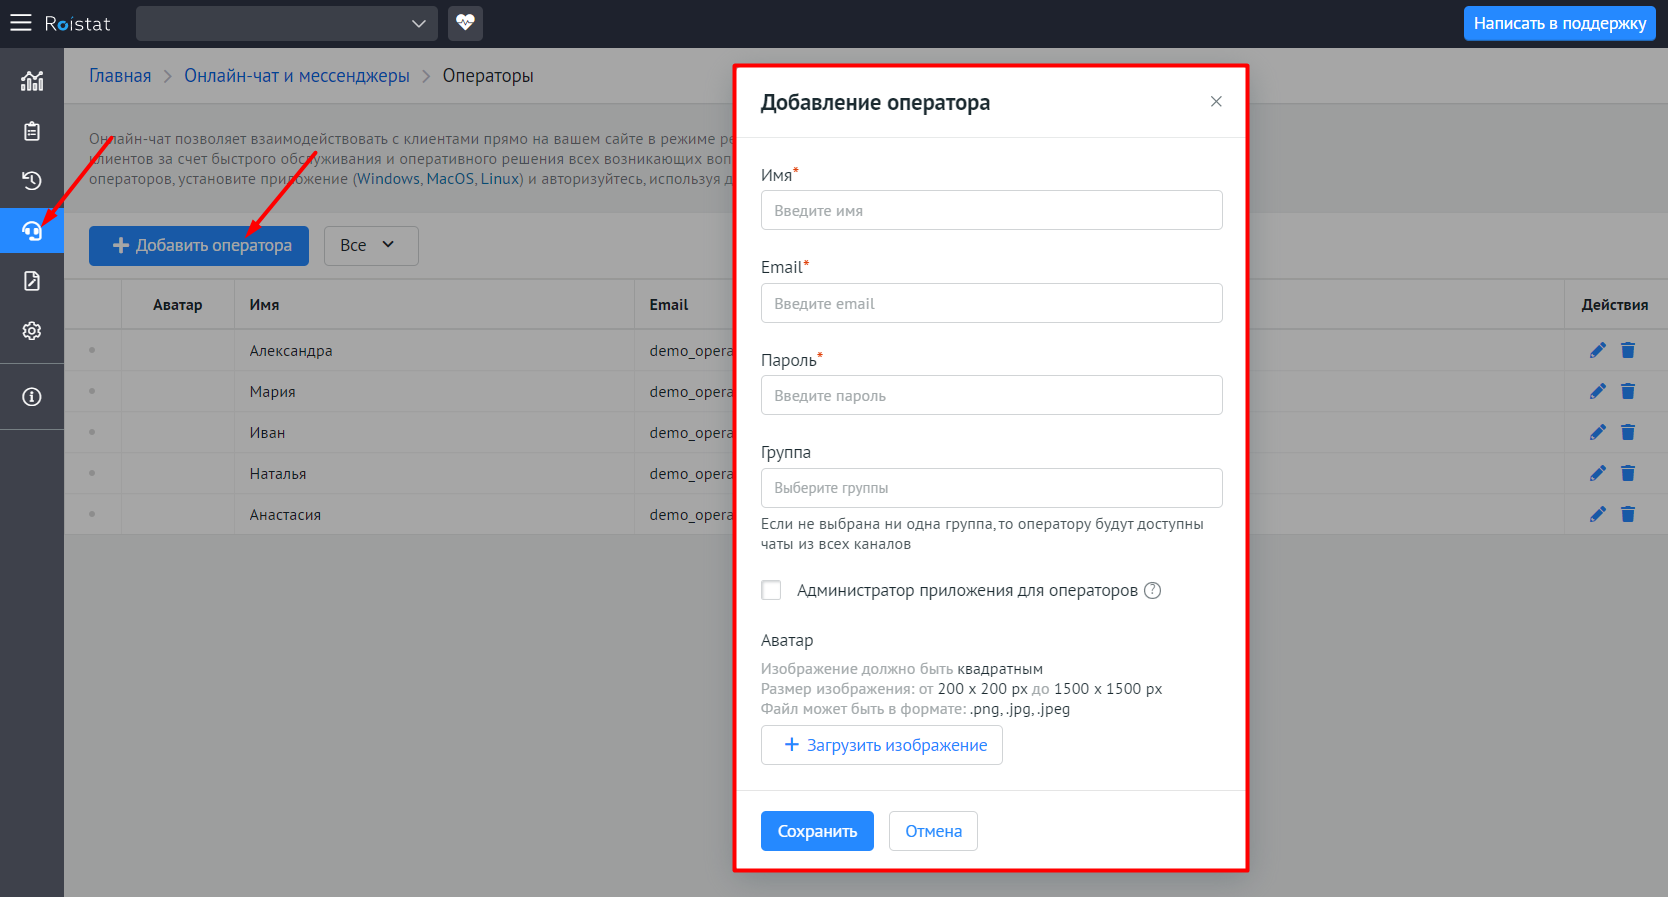The width and height of the screenshot is (1668, 897).
Task: Open 'Онлайн-чат и мессенджеры' breadcrumb
Action: point(296,76)
